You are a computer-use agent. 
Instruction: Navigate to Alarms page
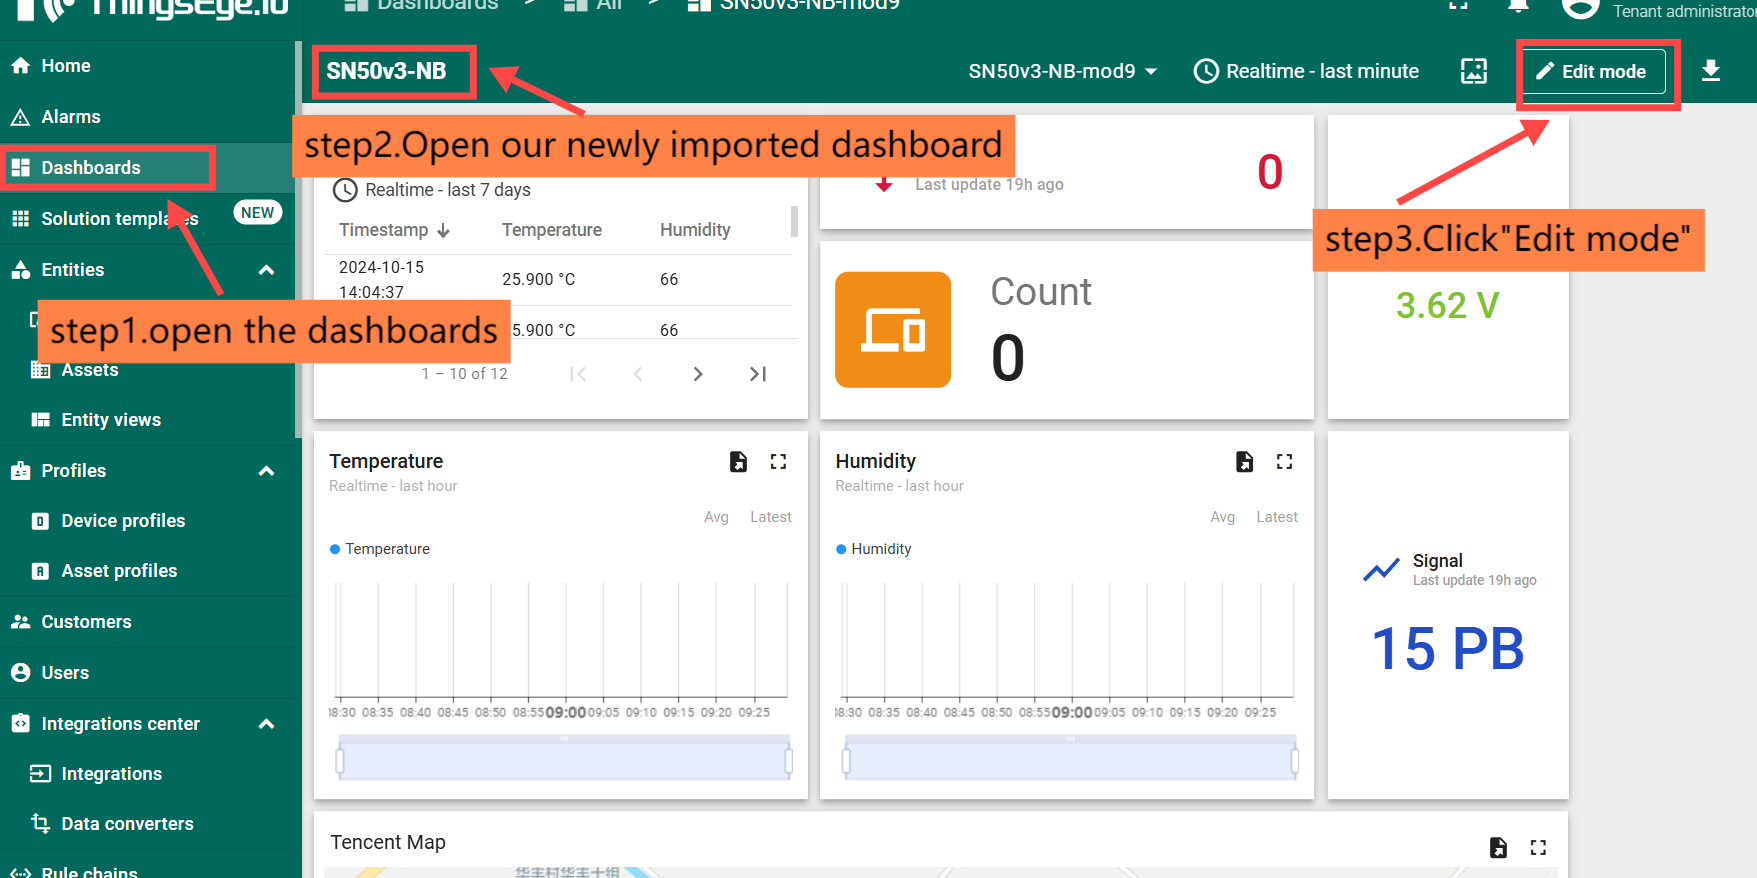coord(70,117)
